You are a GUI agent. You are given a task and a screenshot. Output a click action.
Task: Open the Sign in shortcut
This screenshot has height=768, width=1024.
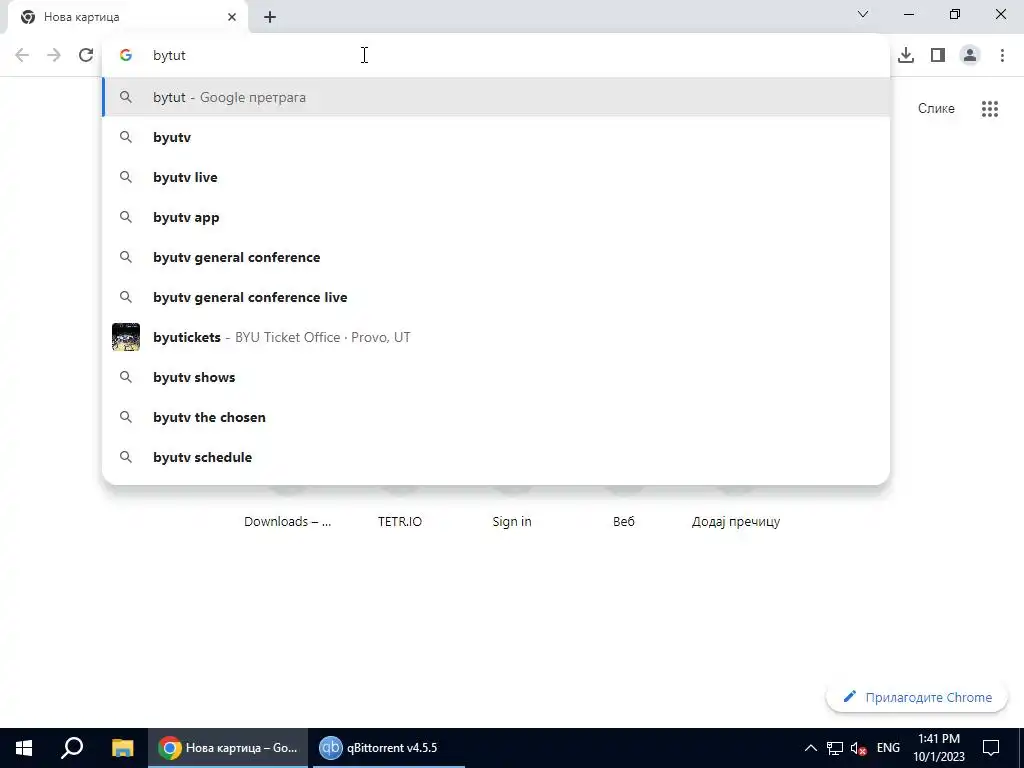point(512,521)
